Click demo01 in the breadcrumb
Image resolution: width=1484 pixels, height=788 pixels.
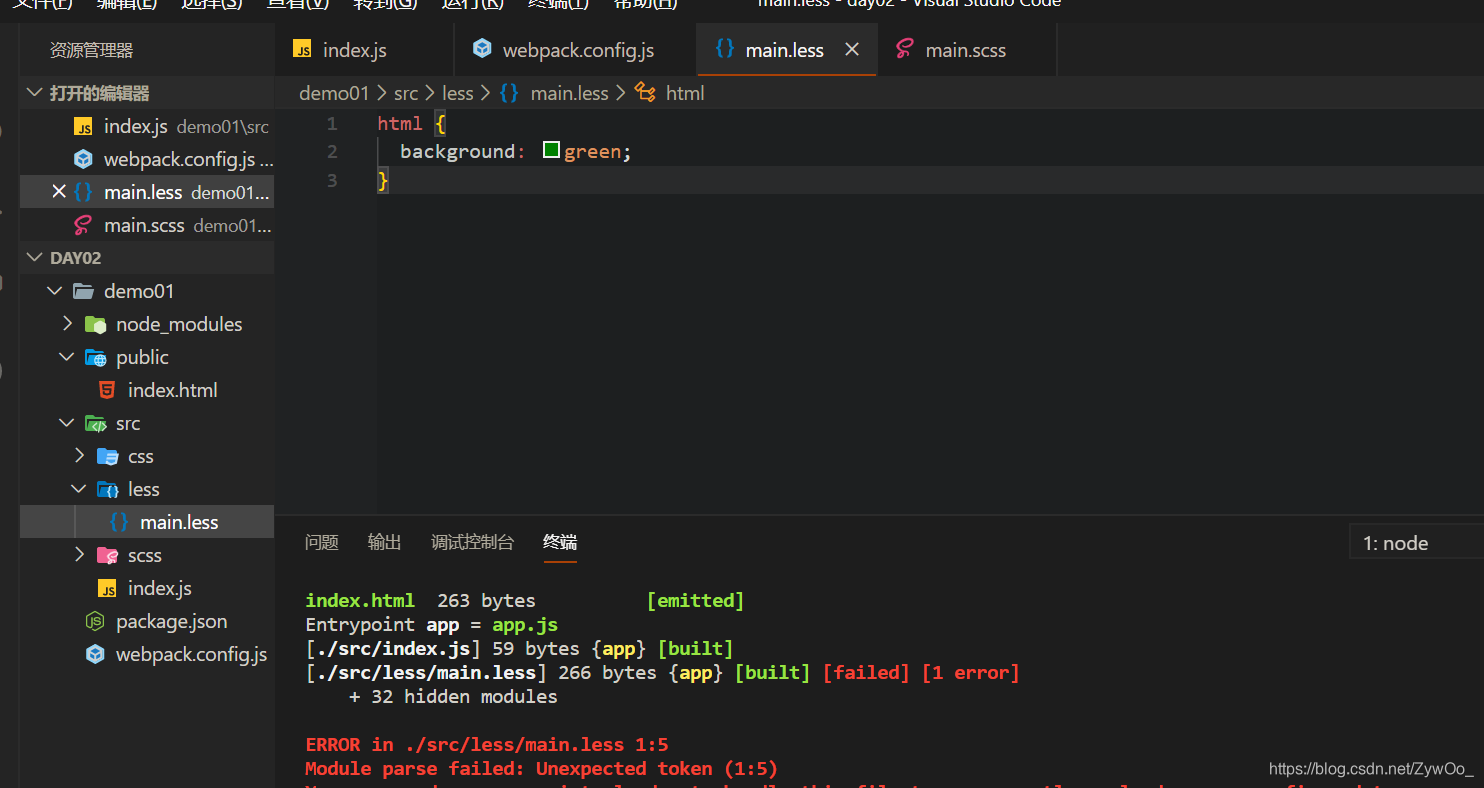[334, 93]
